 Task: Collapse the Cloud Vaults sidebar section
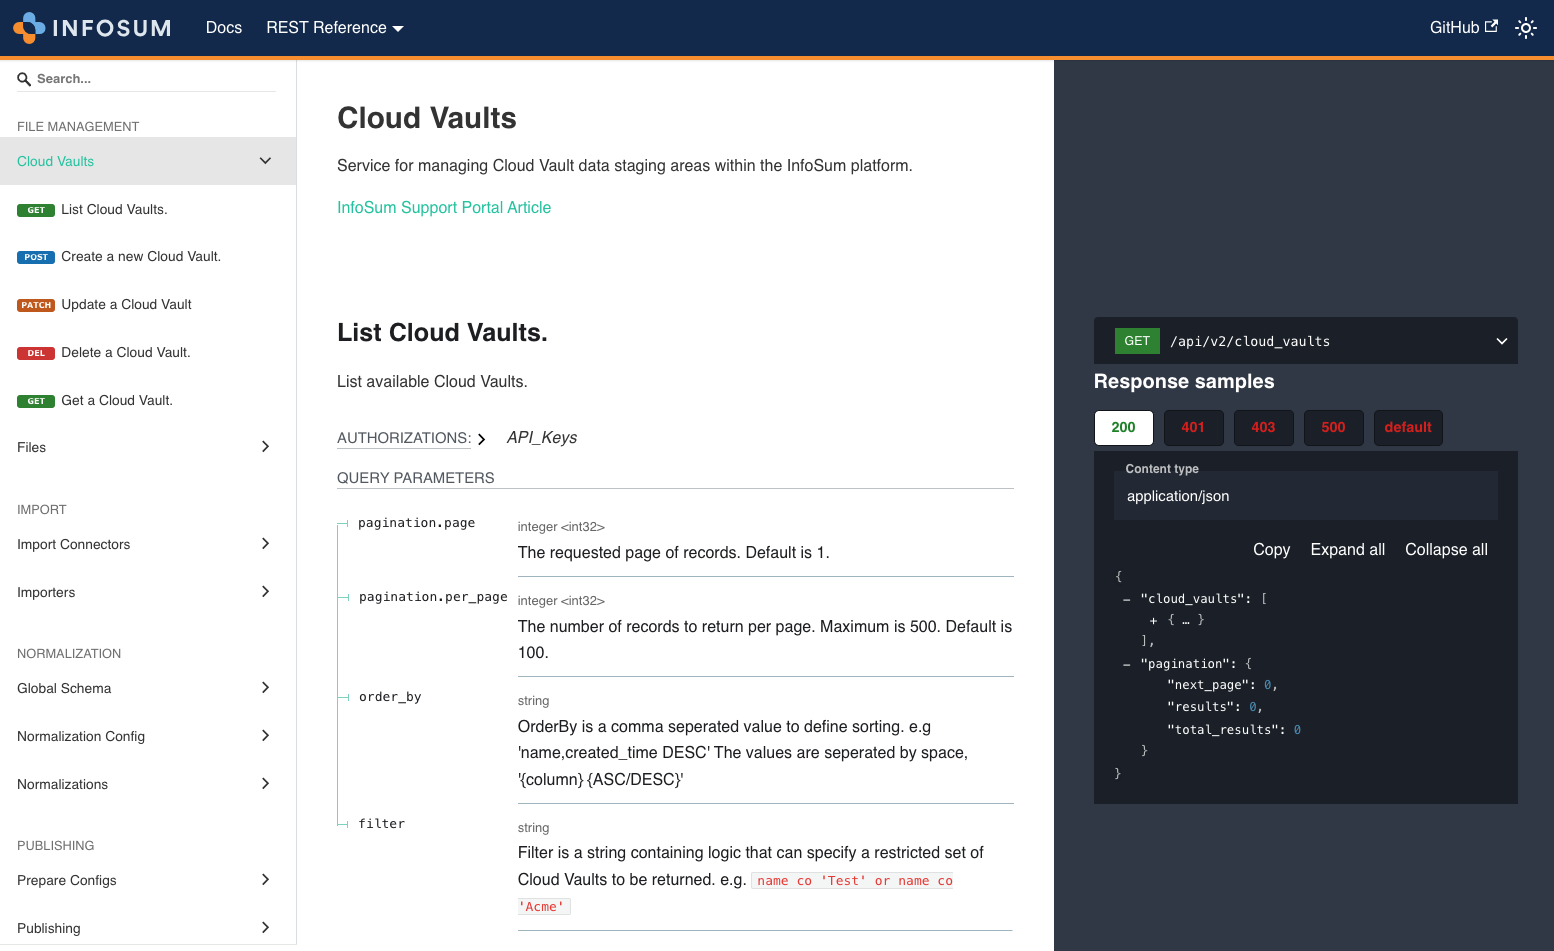point(148,161)
